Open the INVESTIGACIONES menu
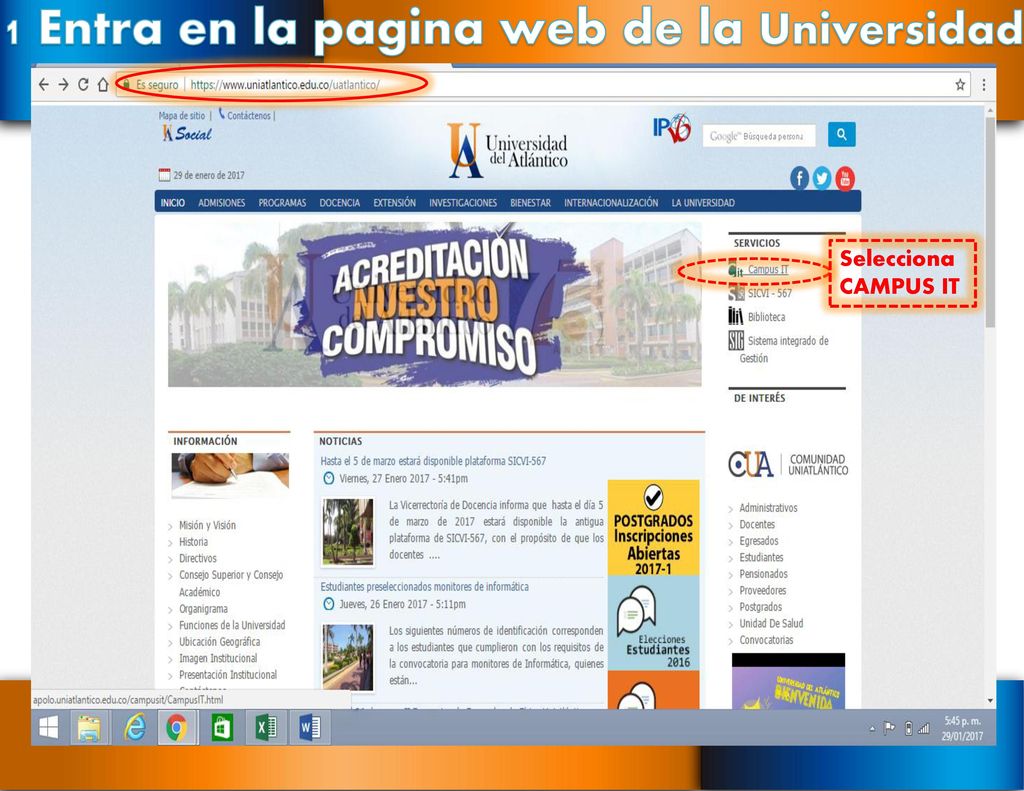The height and width of the screenshot is (791, 1024). tap(463, 202)
